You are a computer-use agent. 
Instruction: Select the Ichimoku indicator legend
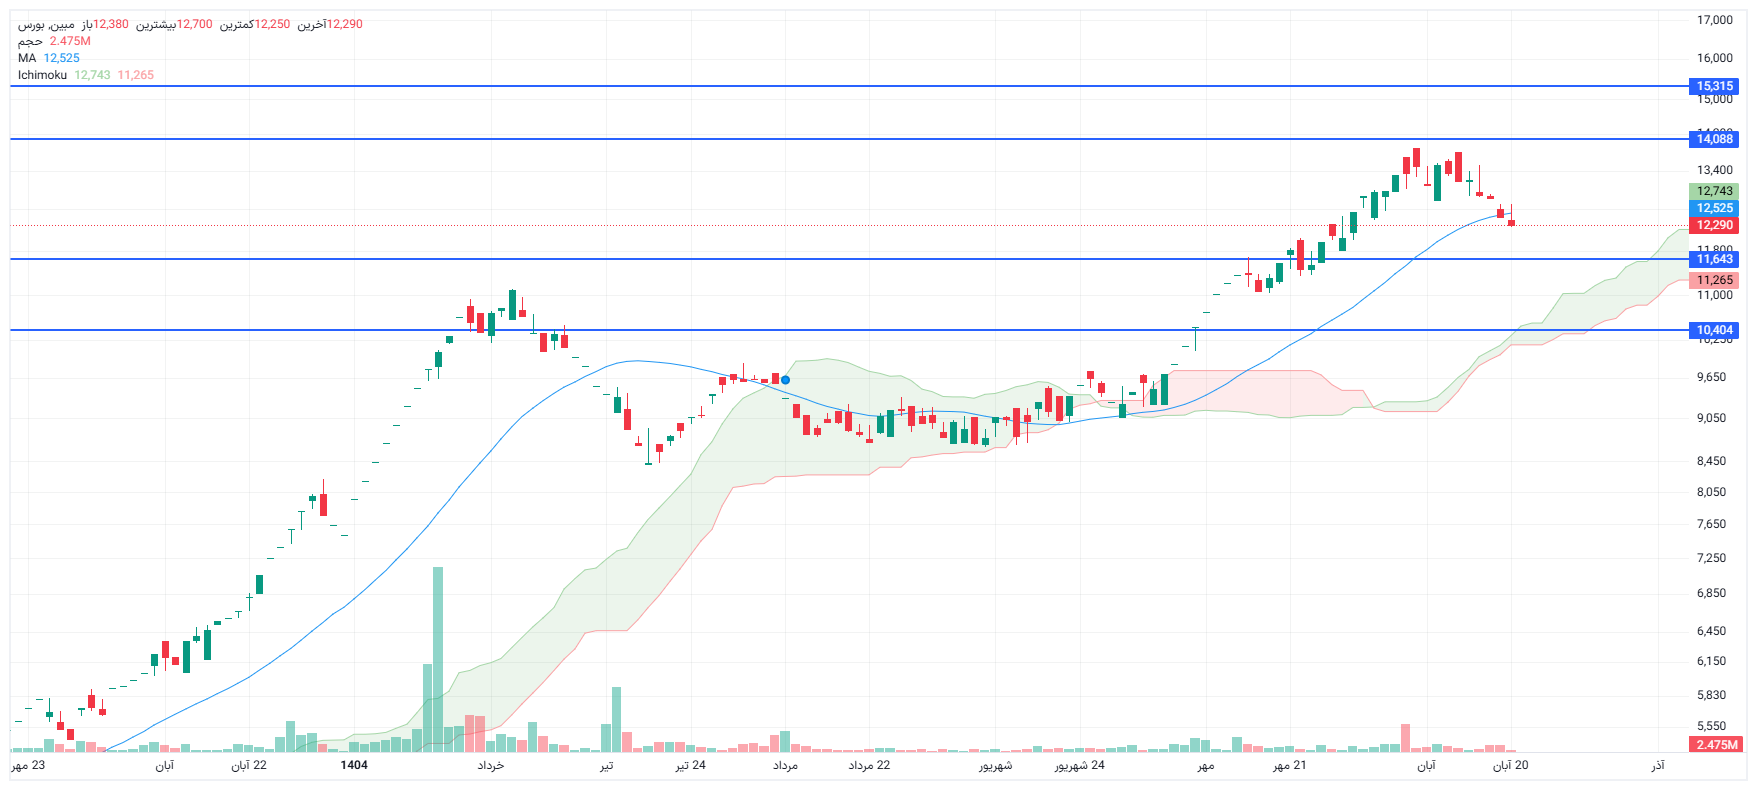[x=42, y=75]
